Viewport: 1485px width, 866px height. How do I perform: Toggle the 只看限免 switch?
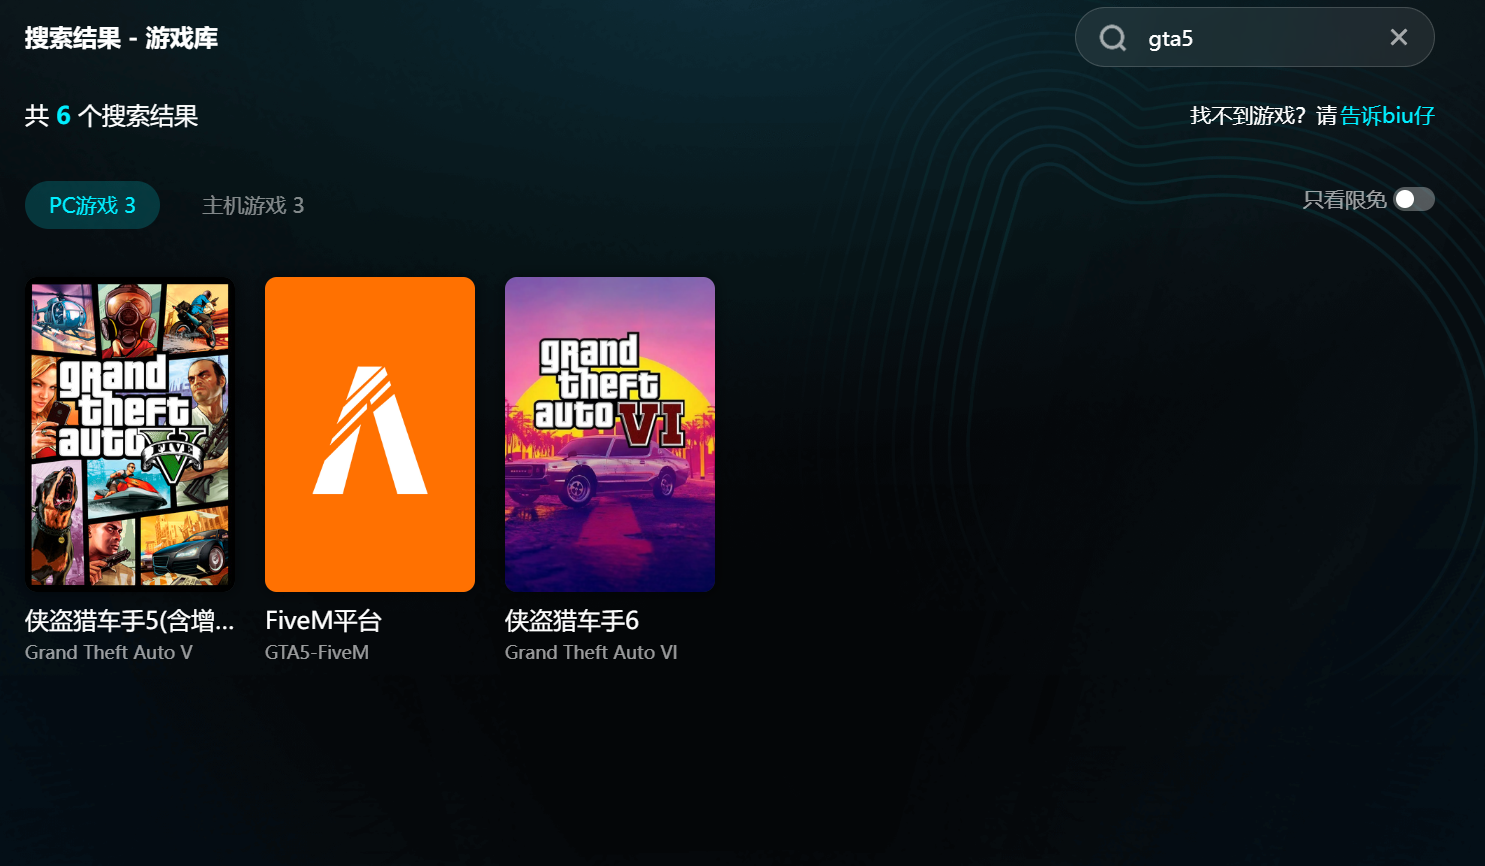point(1414,199)
